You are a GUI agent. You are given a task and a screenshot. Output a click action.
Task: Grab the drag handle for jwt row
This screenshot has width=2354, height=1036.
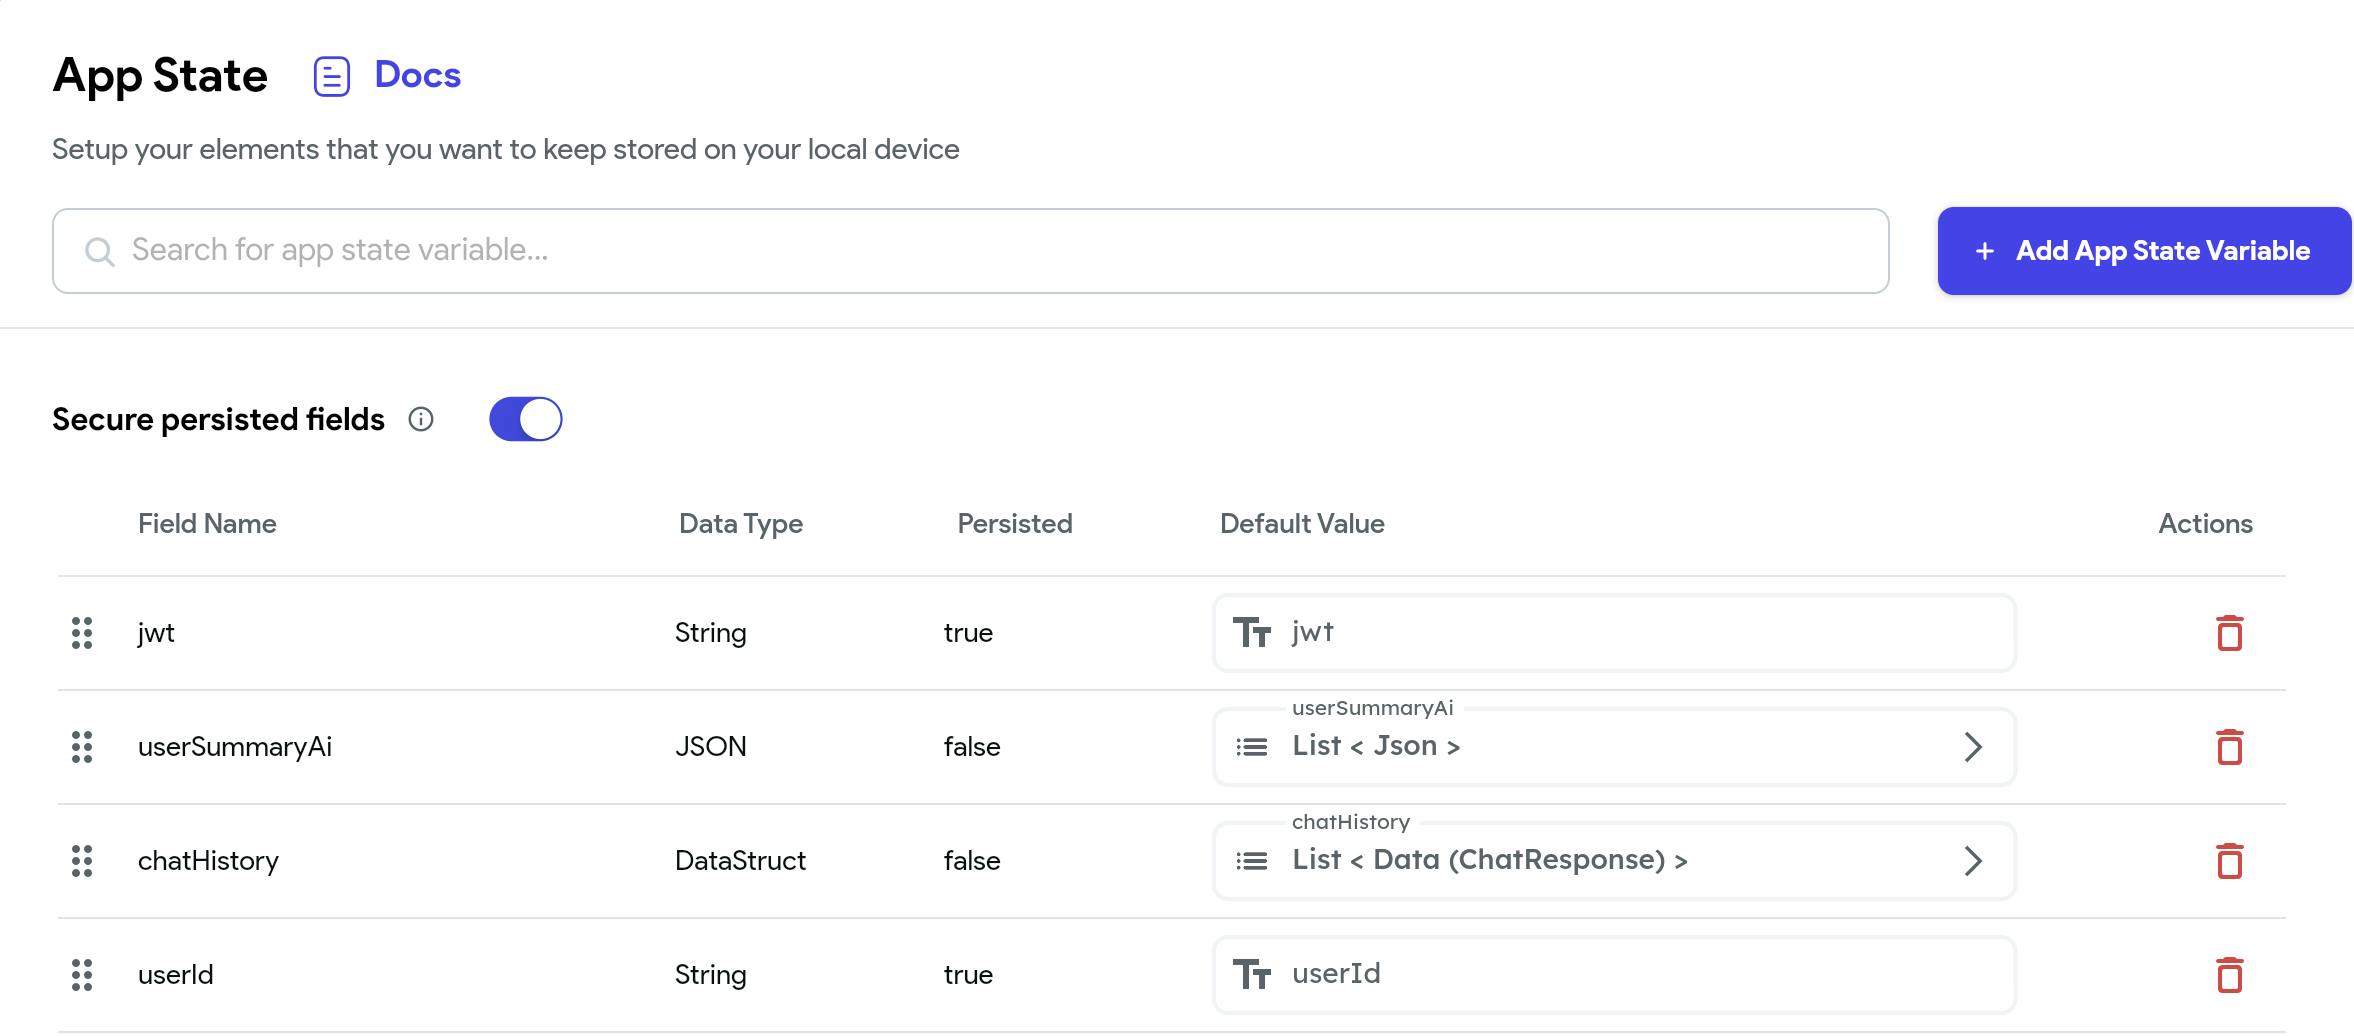82,633
